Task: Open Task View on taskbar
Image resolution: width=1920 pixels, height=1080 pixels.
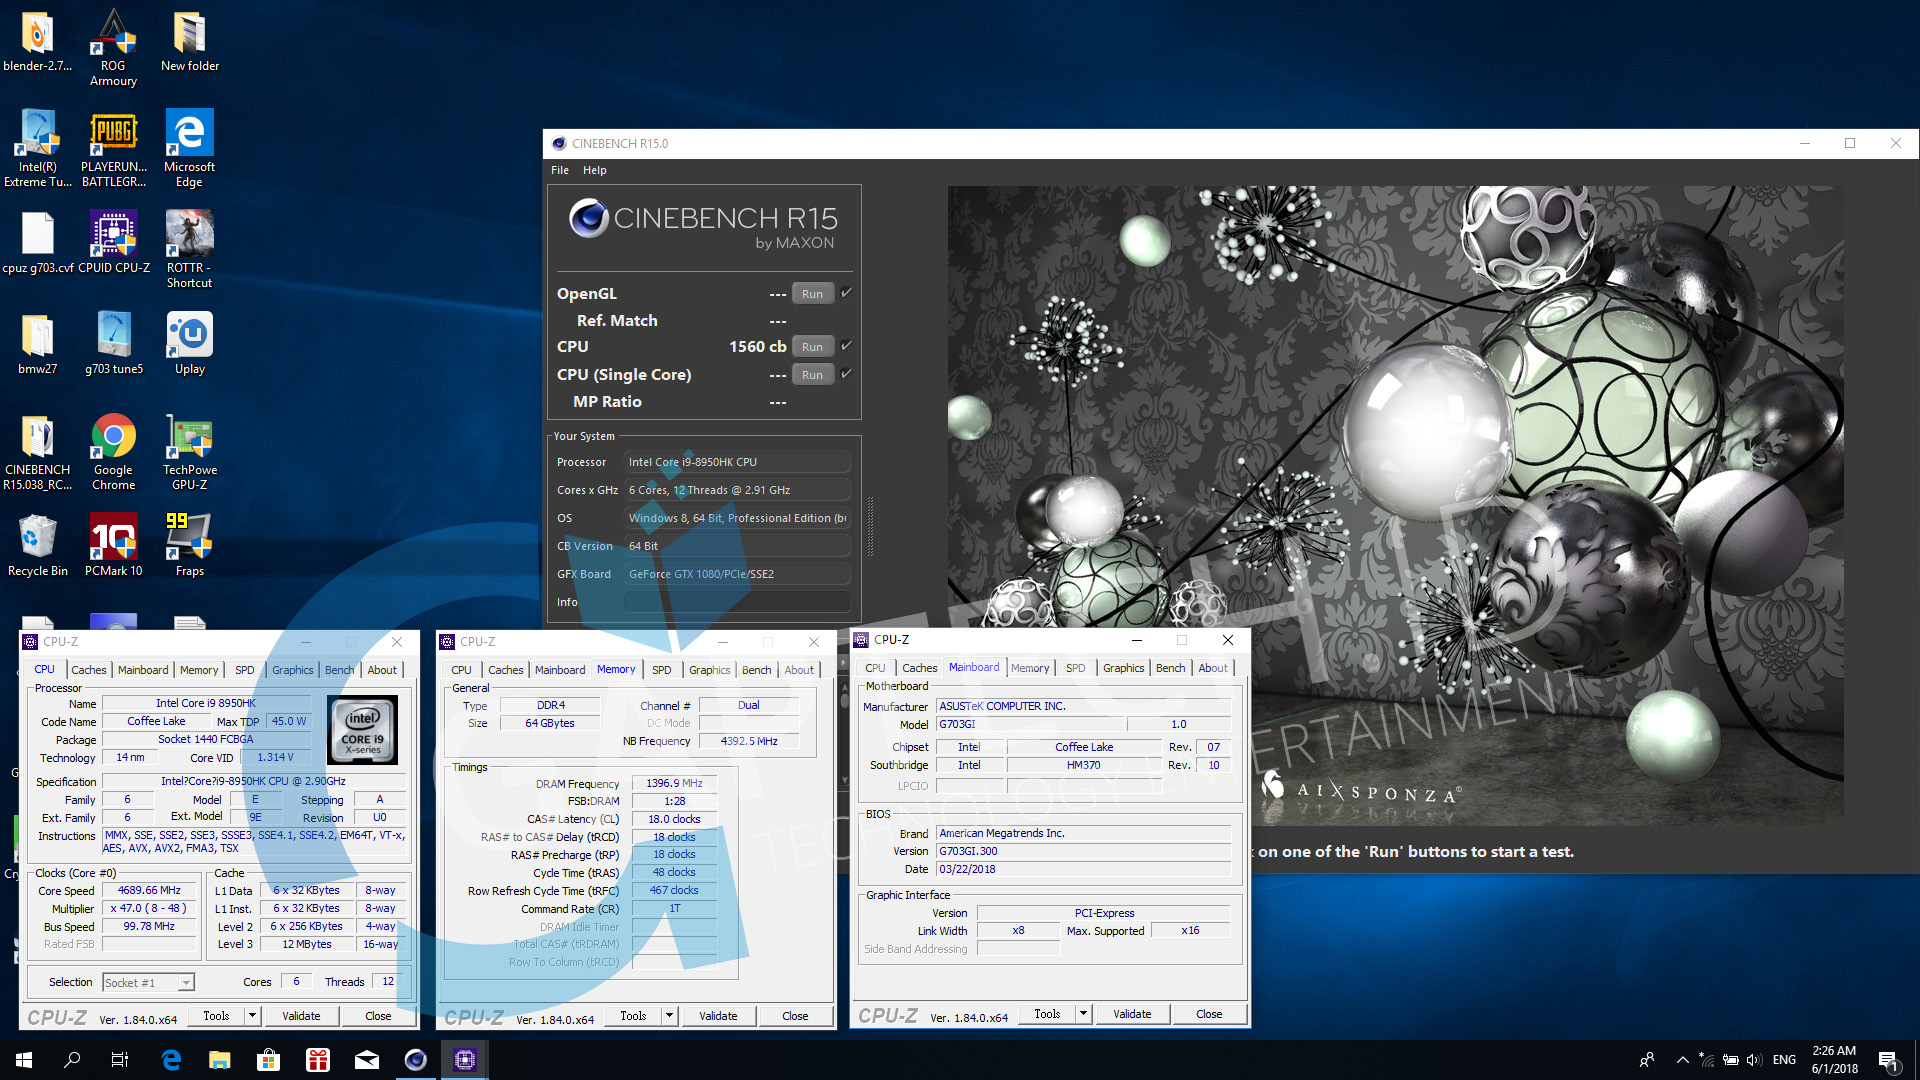Action: (120, 1060)
